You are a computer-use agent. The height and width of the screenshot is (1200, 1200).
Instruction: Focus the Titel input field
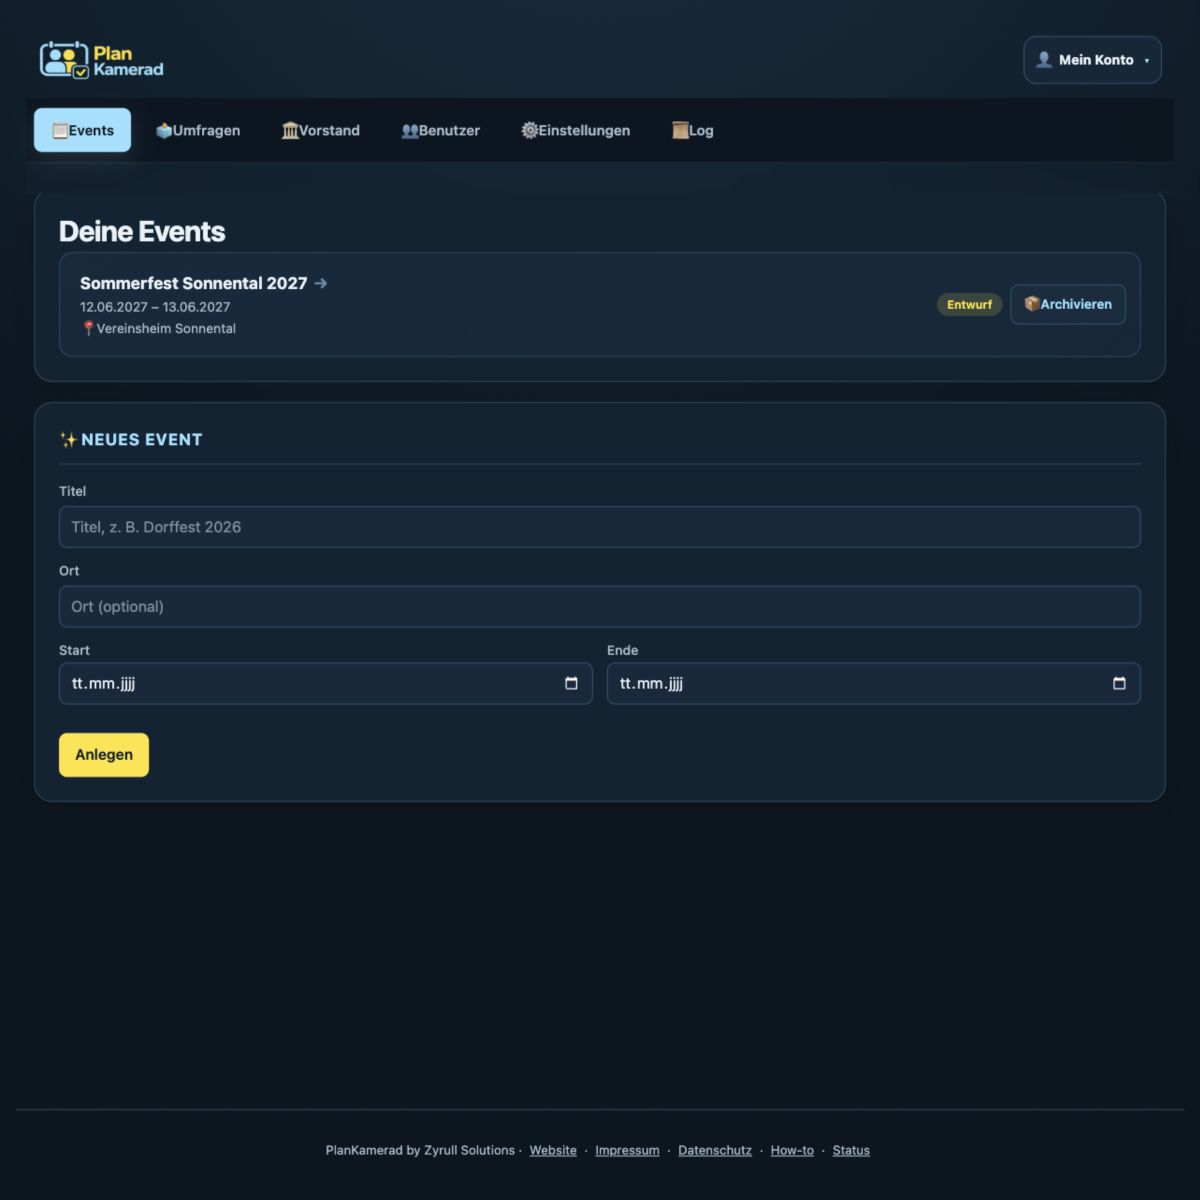[x=600, y=527]
